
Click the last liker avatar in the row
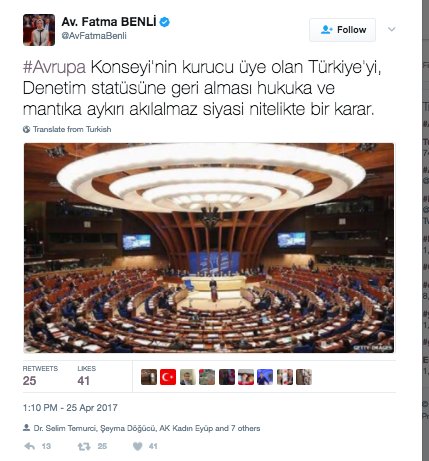[x=304, y=377]
